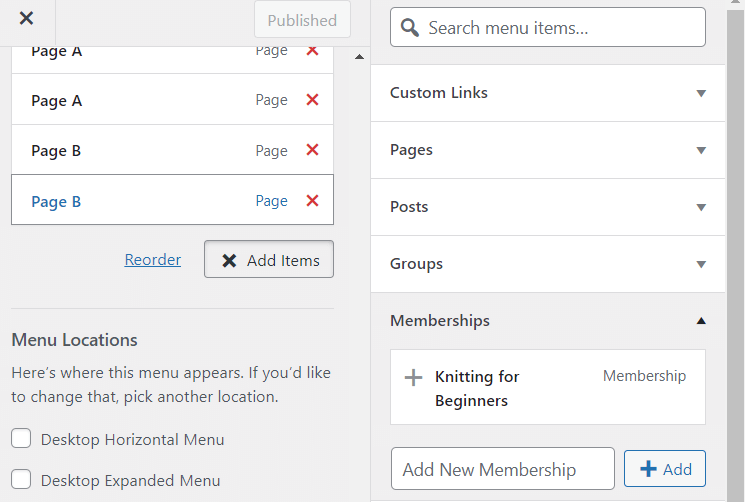
Task: Remove the selected blue Page B item
Action: click(x=312, y=200)
